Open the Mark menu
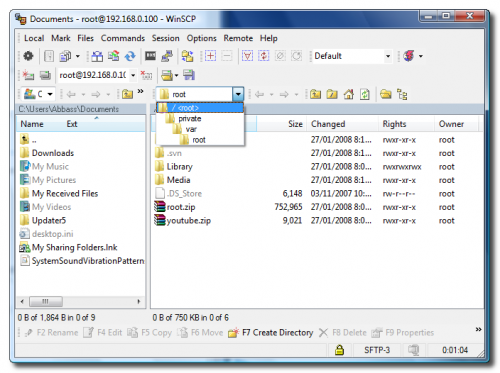500x373 pixels. pos(61,38)
